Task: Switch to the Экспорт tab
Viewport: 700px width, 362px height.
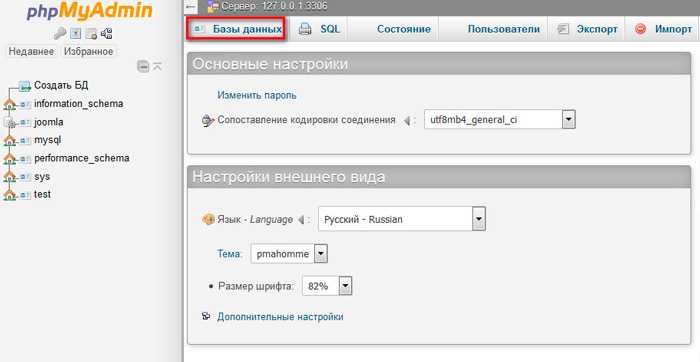Action: point(586,29)
